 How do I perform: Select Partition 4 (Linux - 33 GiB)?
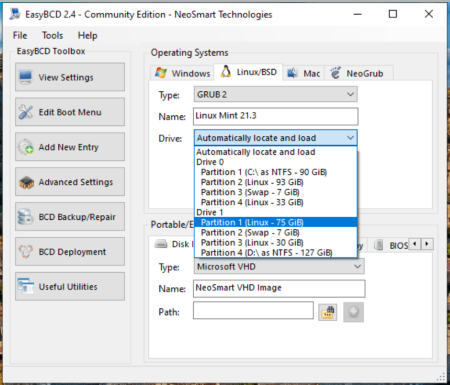[276, 202]
